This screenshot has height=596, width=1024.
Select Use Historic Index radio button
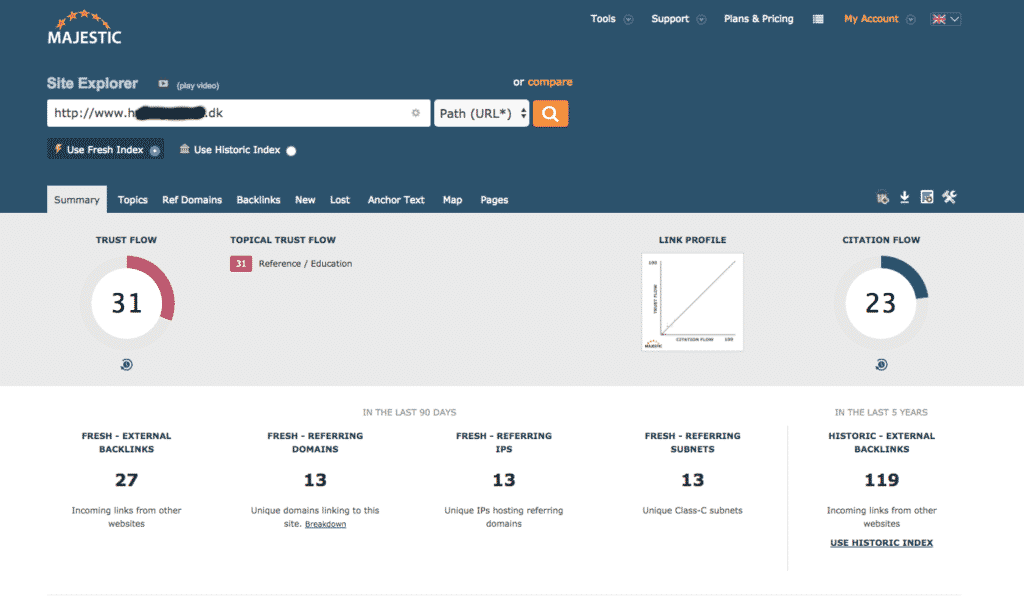[x=291, y=151]
